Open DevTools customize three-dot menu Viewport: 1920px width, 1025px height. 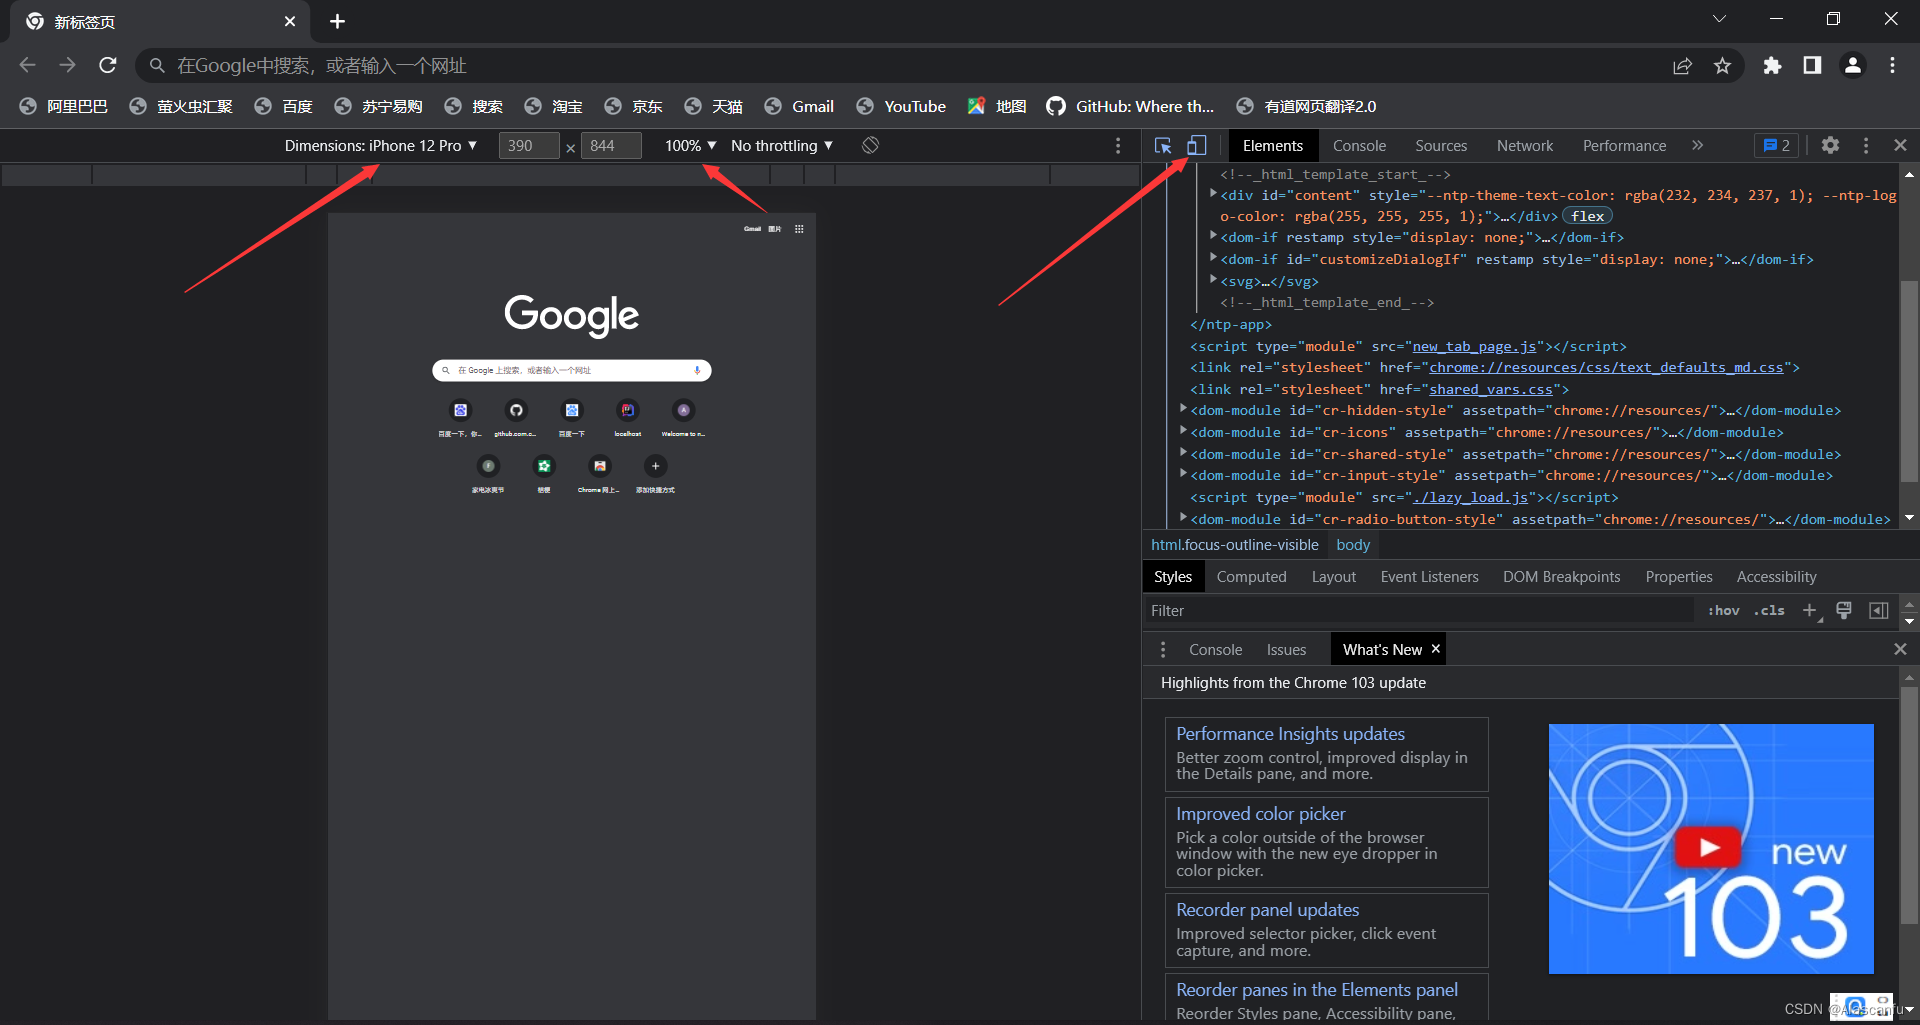[1866, 146]
